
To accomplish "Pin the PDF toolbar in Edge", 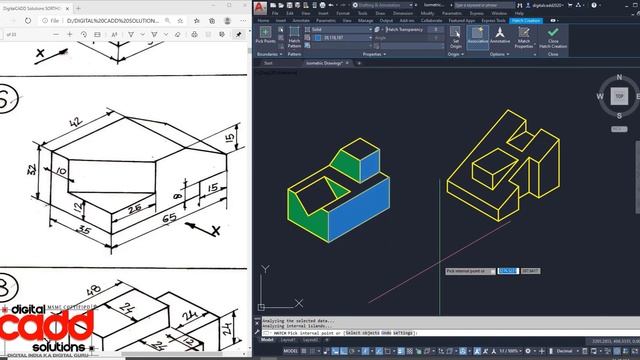I will click(239, 35).
